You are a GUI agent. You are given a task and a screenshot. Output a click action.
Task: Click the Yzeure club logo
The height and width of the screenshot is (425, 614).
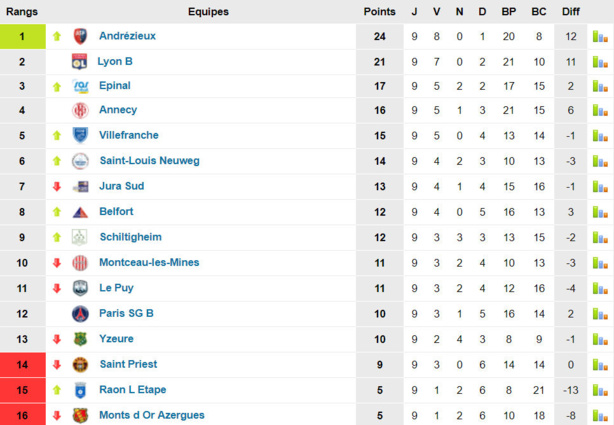pos(81,339)
